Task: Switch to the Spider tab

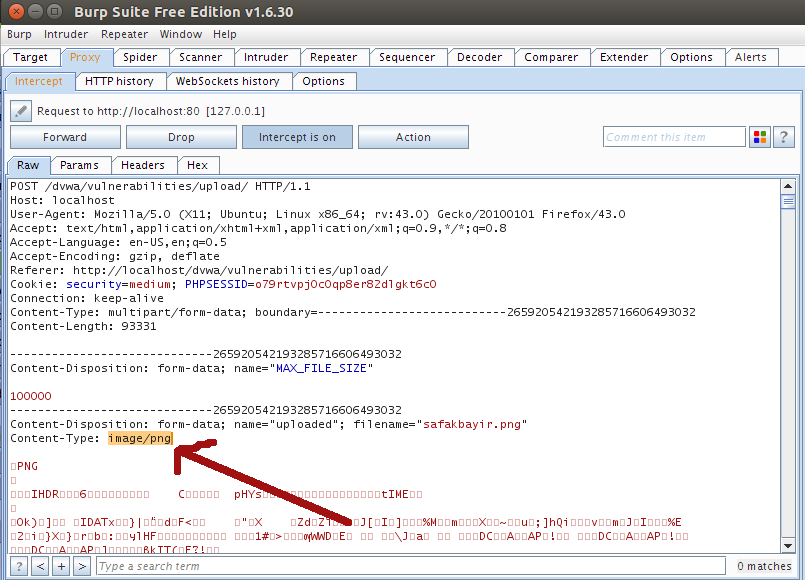Action: 140,57
